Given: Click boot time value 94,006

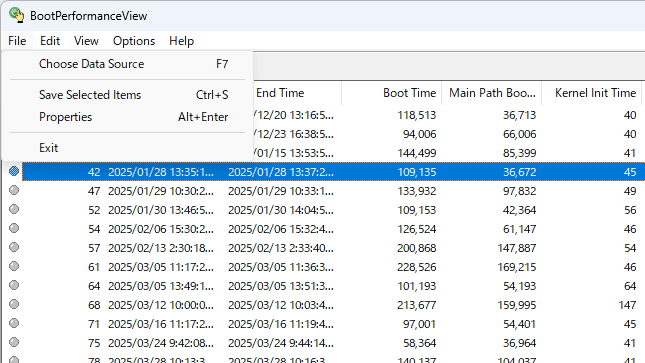Looking at the screenshot, I should click(x=419, y=134).
